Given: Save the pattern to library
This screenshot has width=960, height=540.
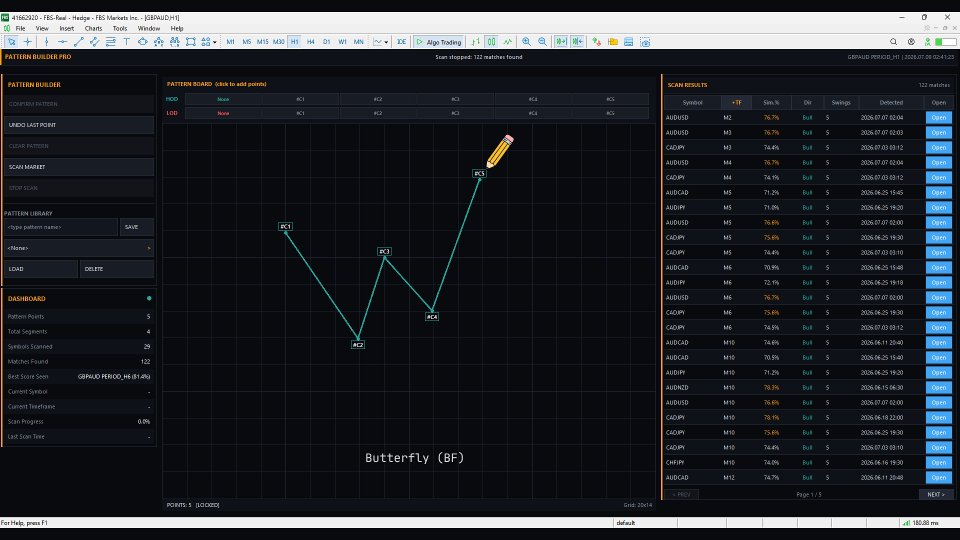Looking at the screenshot, I should point(137,227).
